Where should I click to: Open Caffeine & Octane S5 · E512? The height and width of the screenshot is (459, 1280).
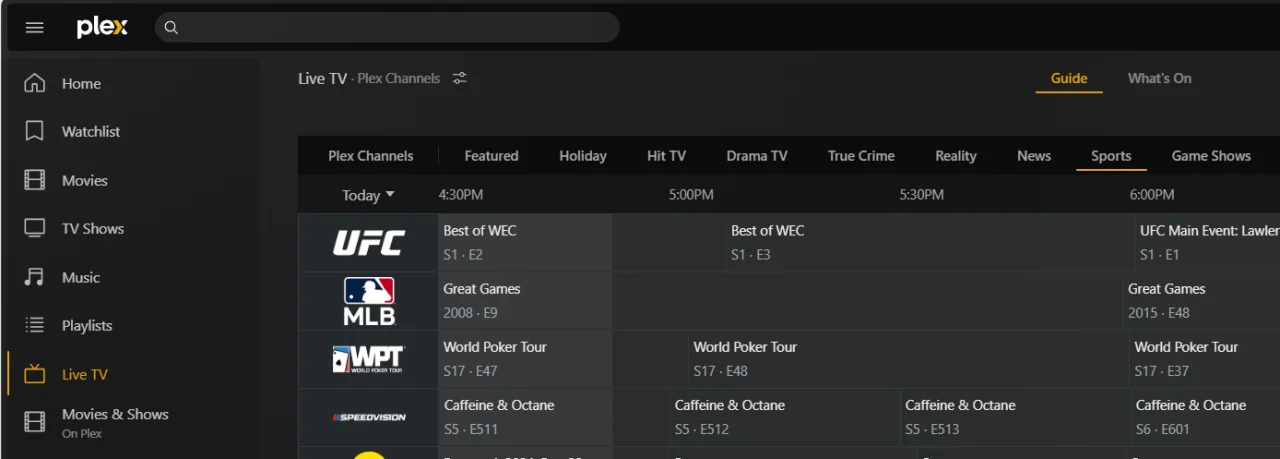pos(785,417)
